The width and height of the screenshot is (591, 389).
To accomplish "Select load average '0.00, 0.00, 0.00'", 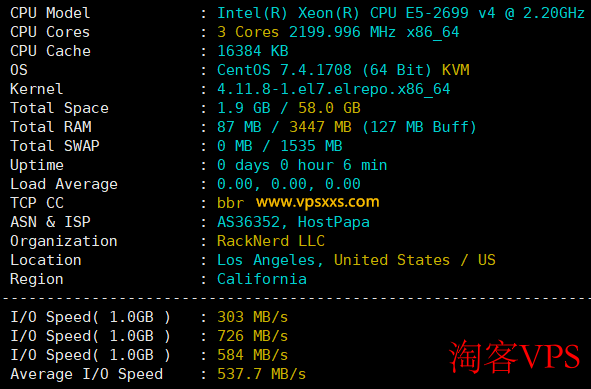I will [x=289, y=184].
